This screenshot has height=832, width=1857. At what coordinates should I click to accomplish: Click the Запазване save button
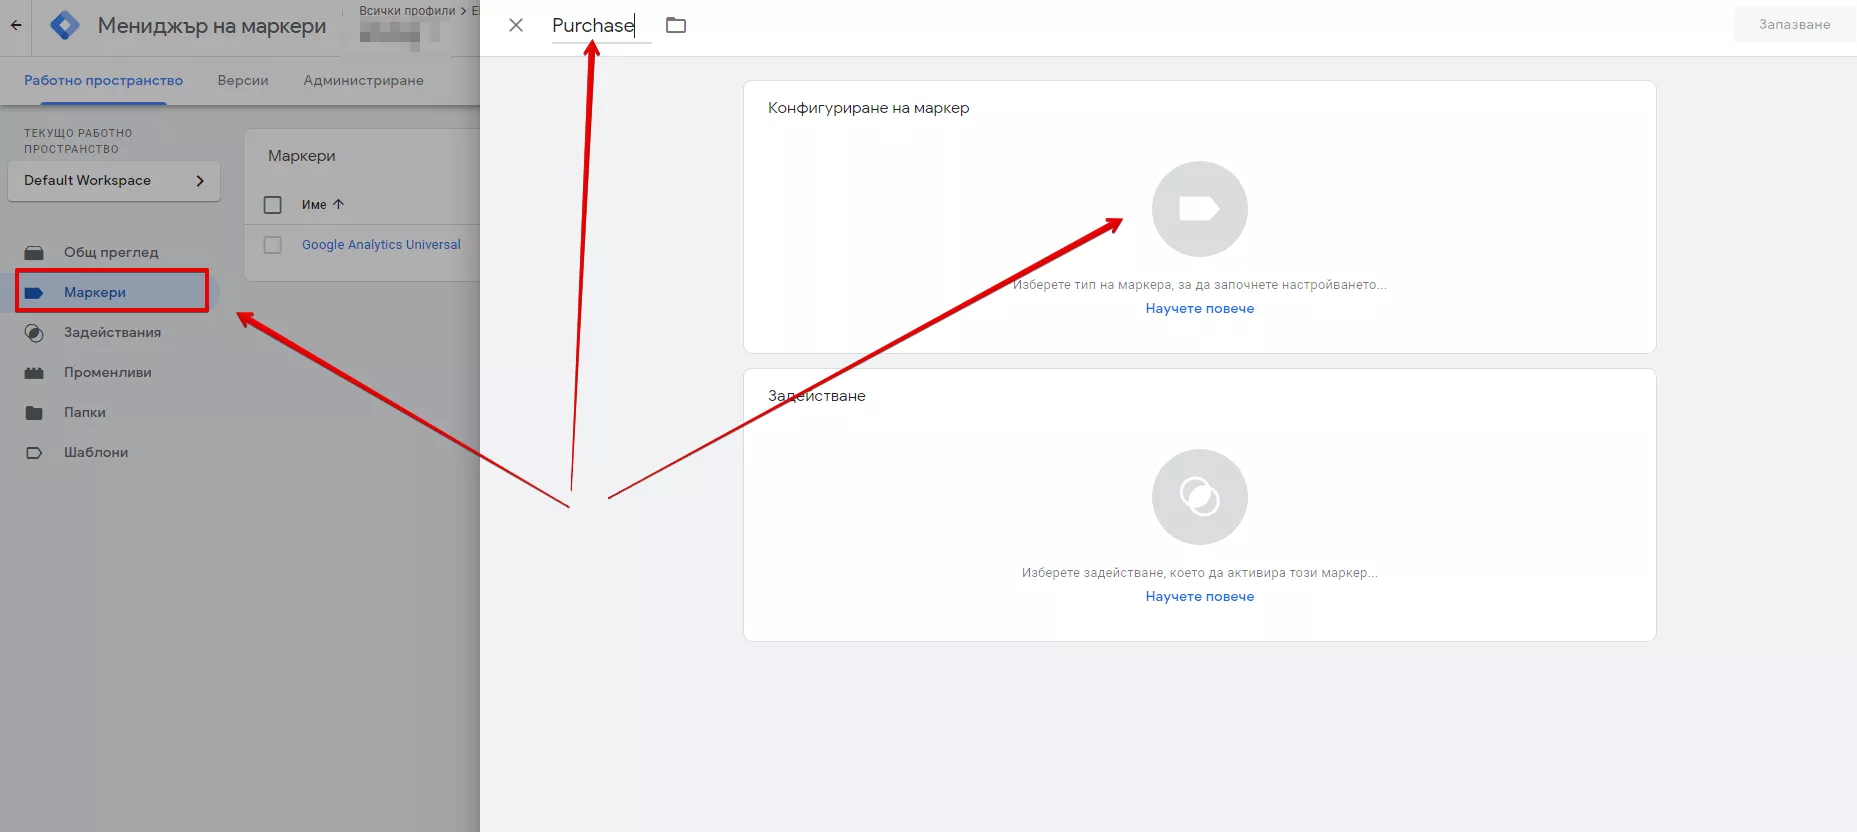[x=1795, y=24]
